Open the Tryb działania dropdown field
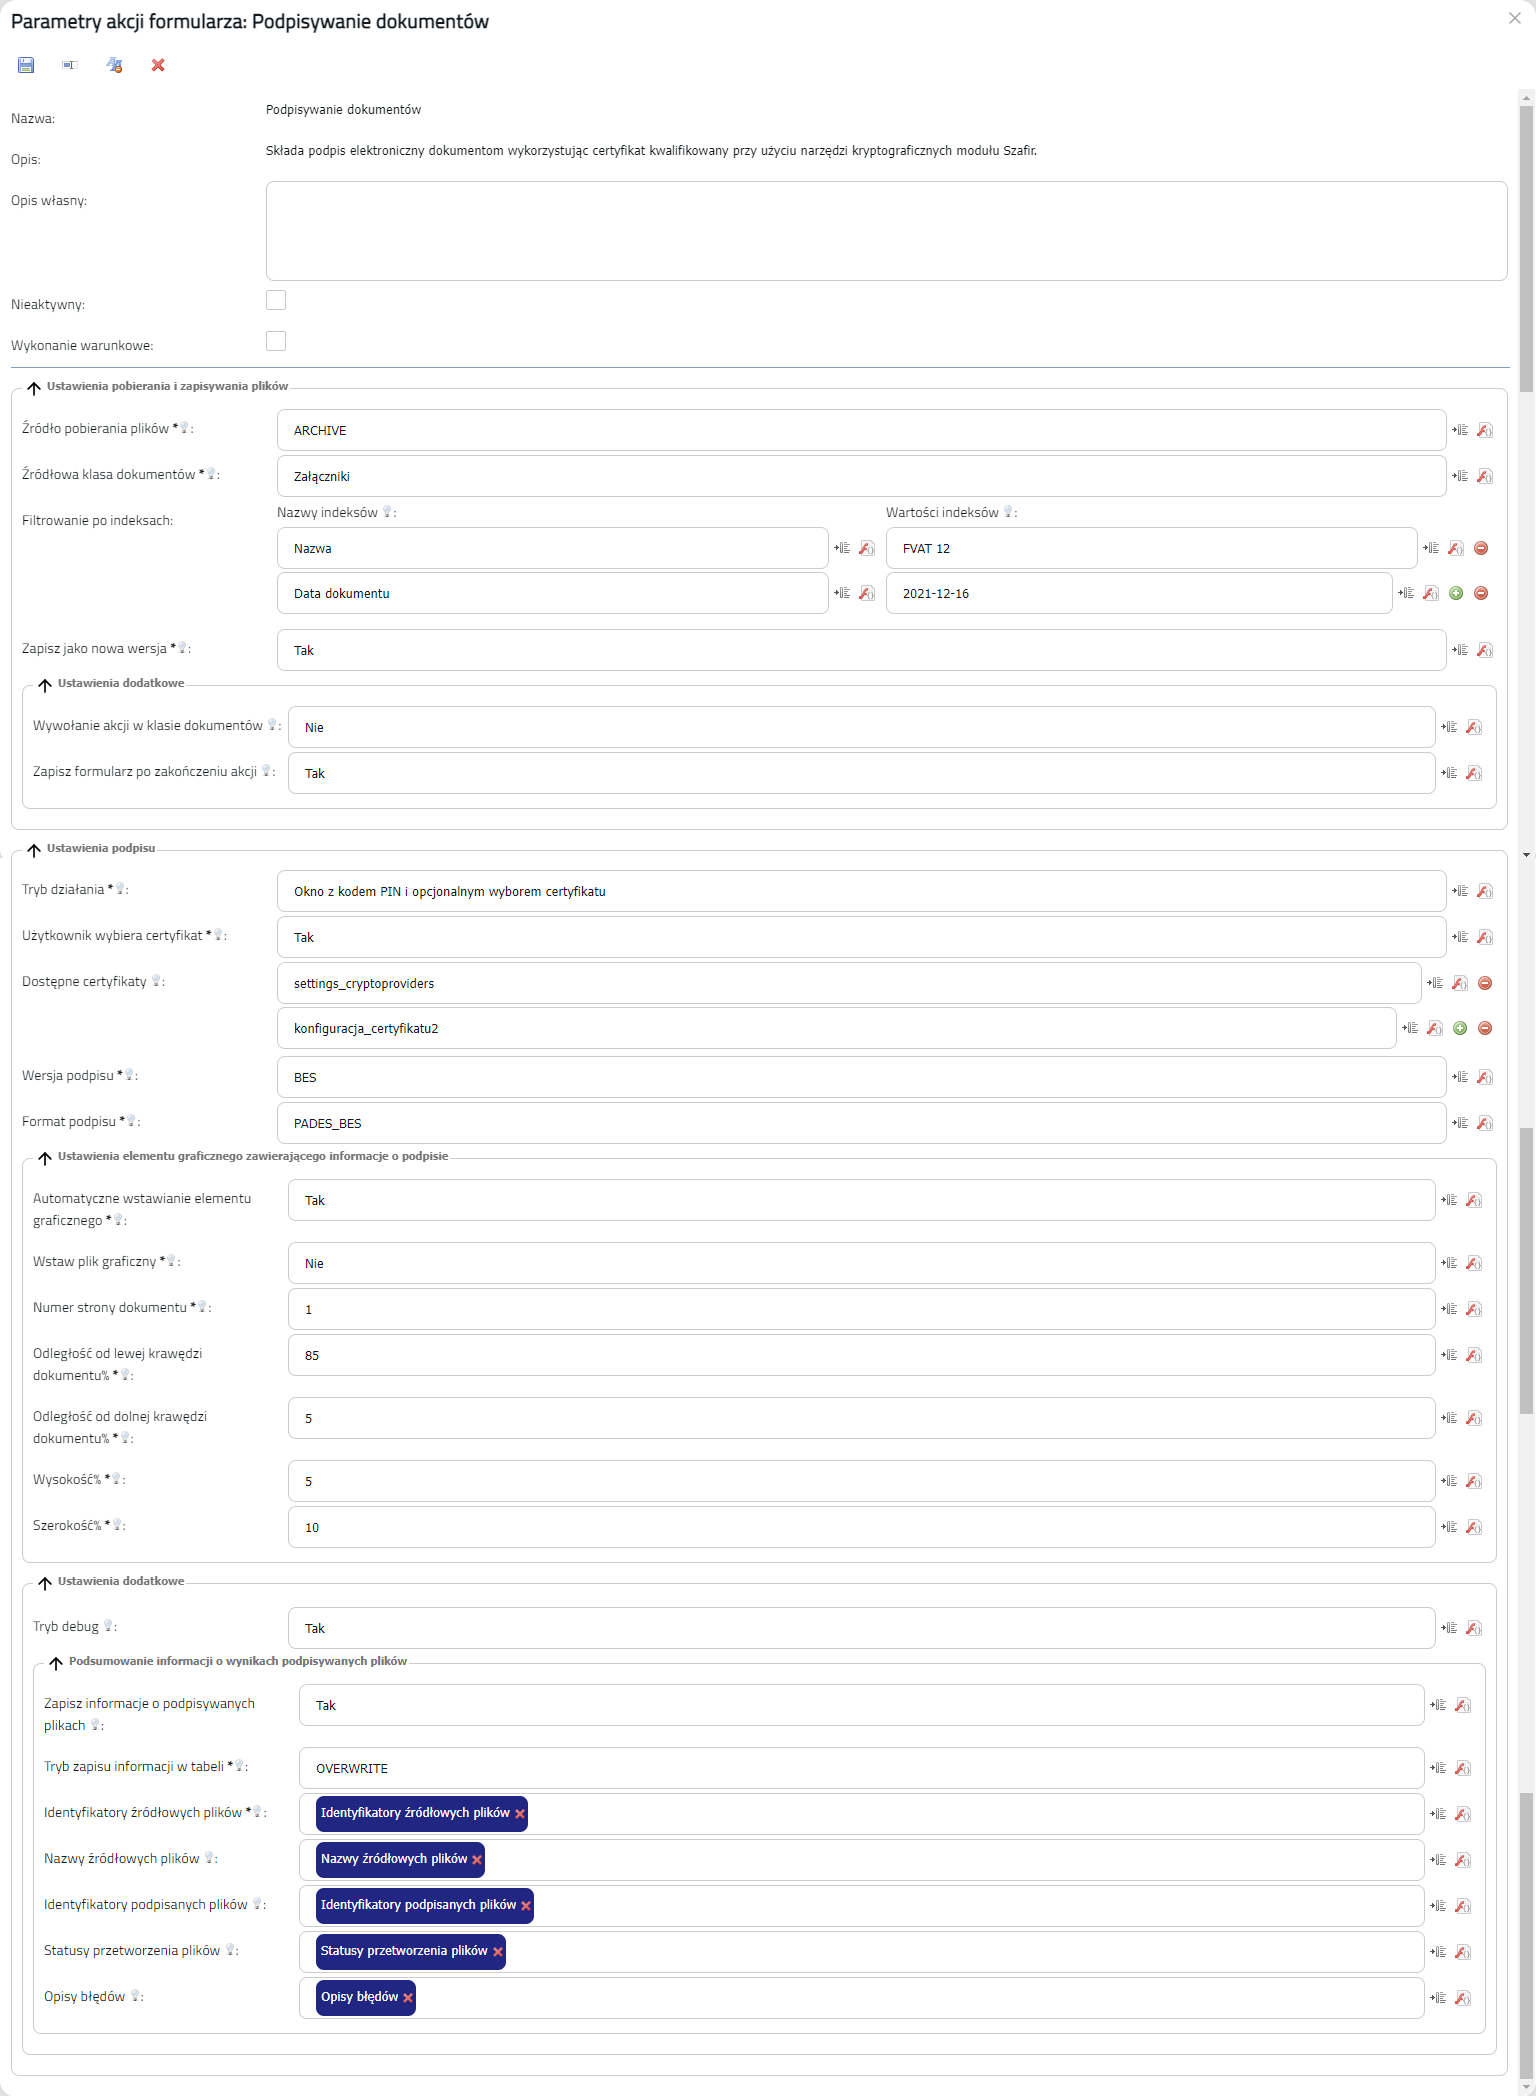 861,891
